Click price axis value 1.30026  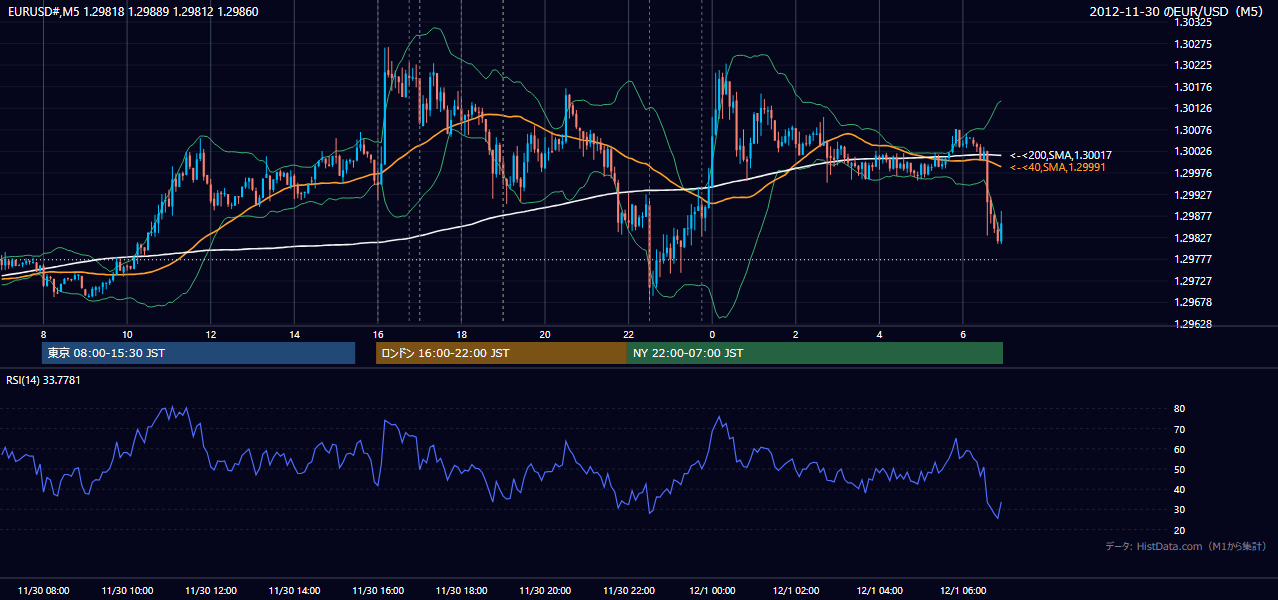(1194, 151)
